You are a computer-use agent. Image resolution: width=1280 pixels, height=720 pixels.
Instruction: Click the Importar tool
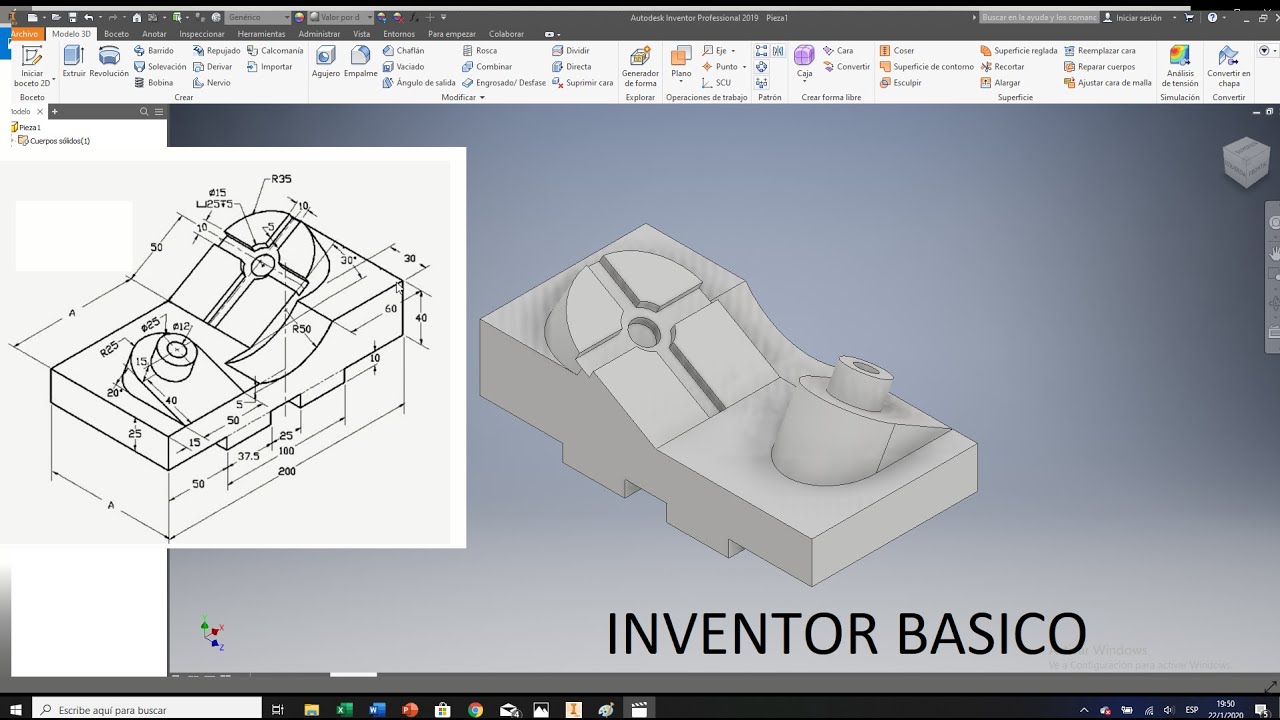270,66
